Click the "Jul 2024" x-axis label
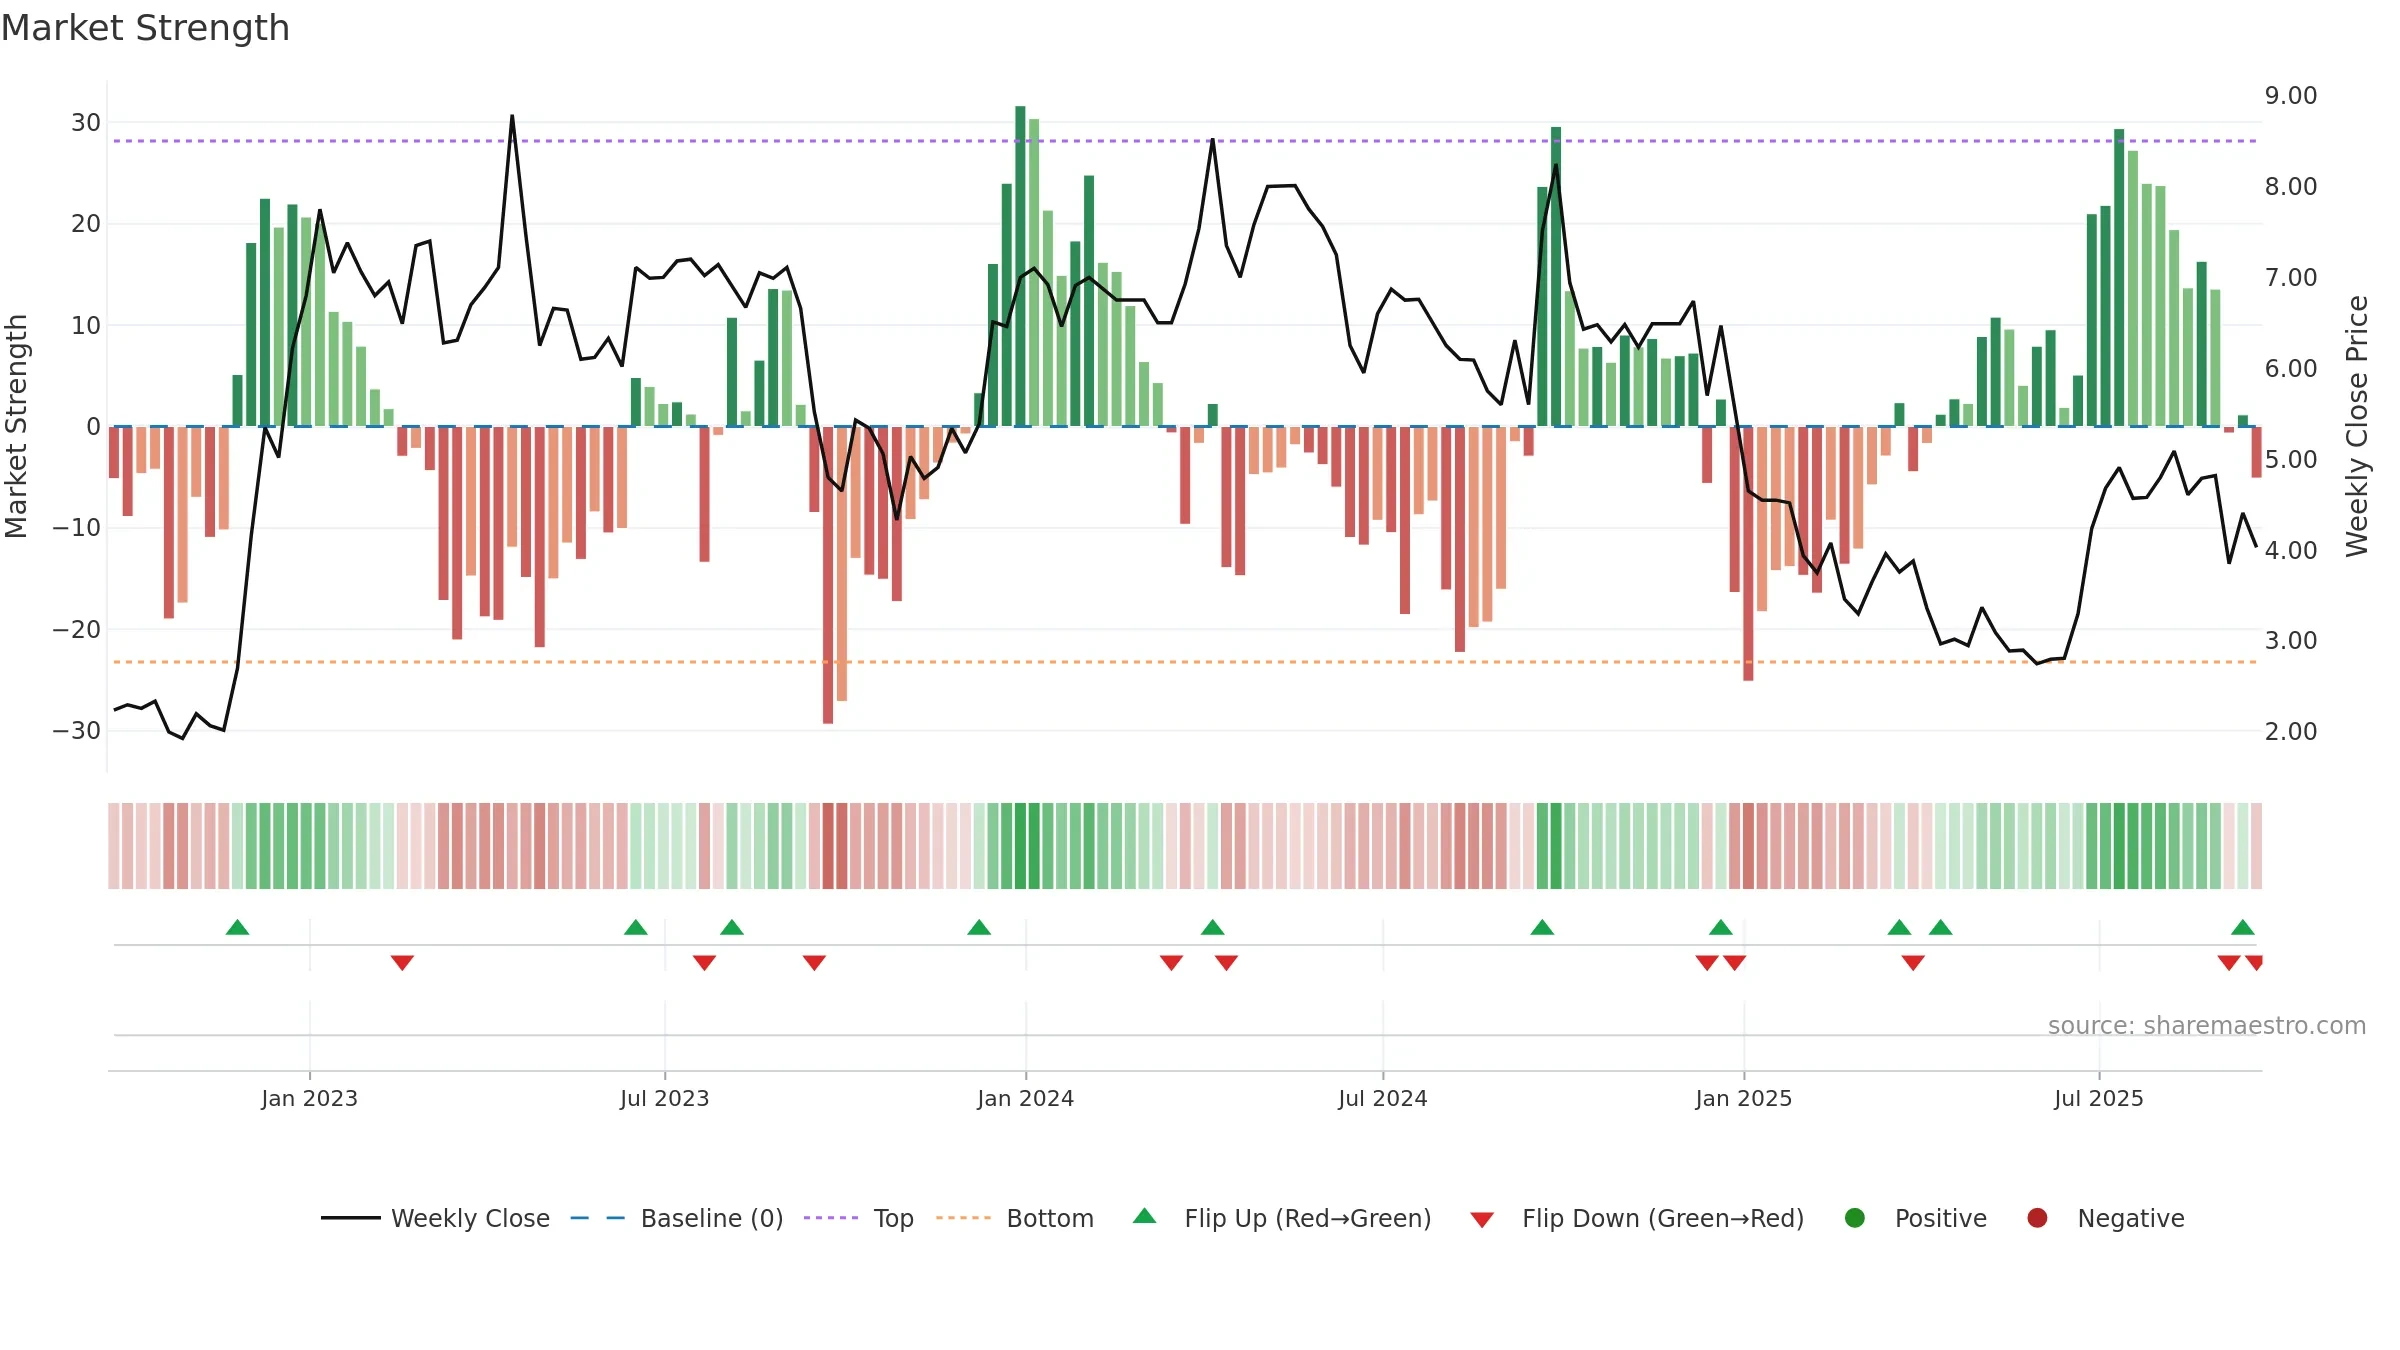 click(1383, 1099)
